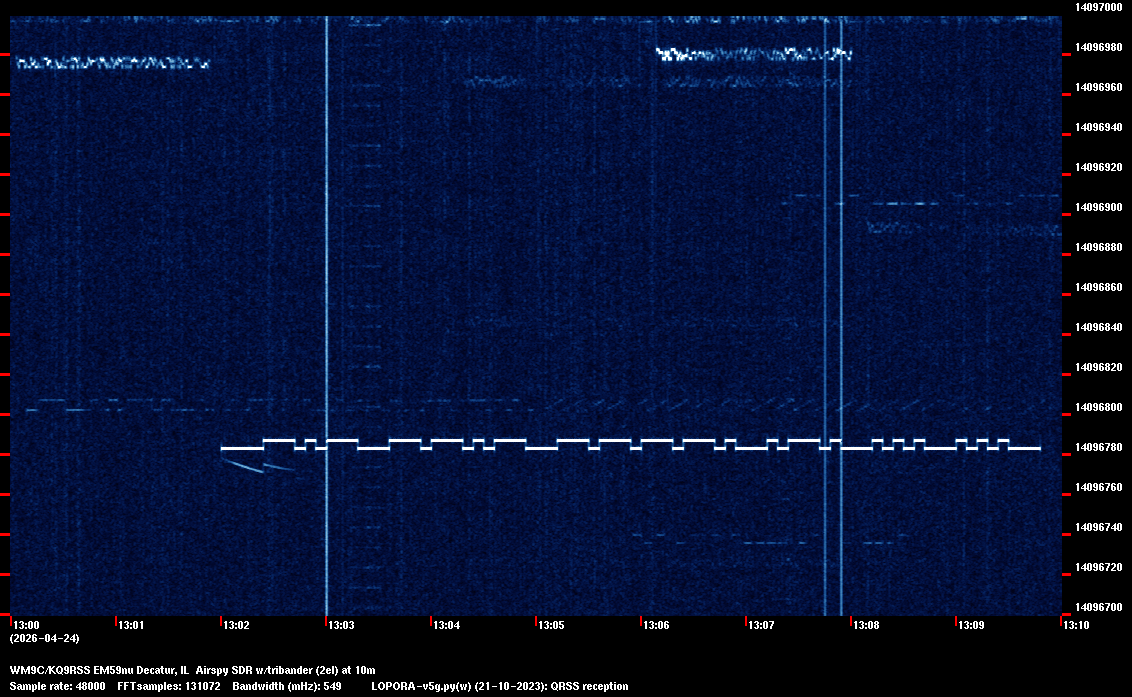Select the 13:01 time marker
1132x697 pixels.
click(x=130, y=626)
